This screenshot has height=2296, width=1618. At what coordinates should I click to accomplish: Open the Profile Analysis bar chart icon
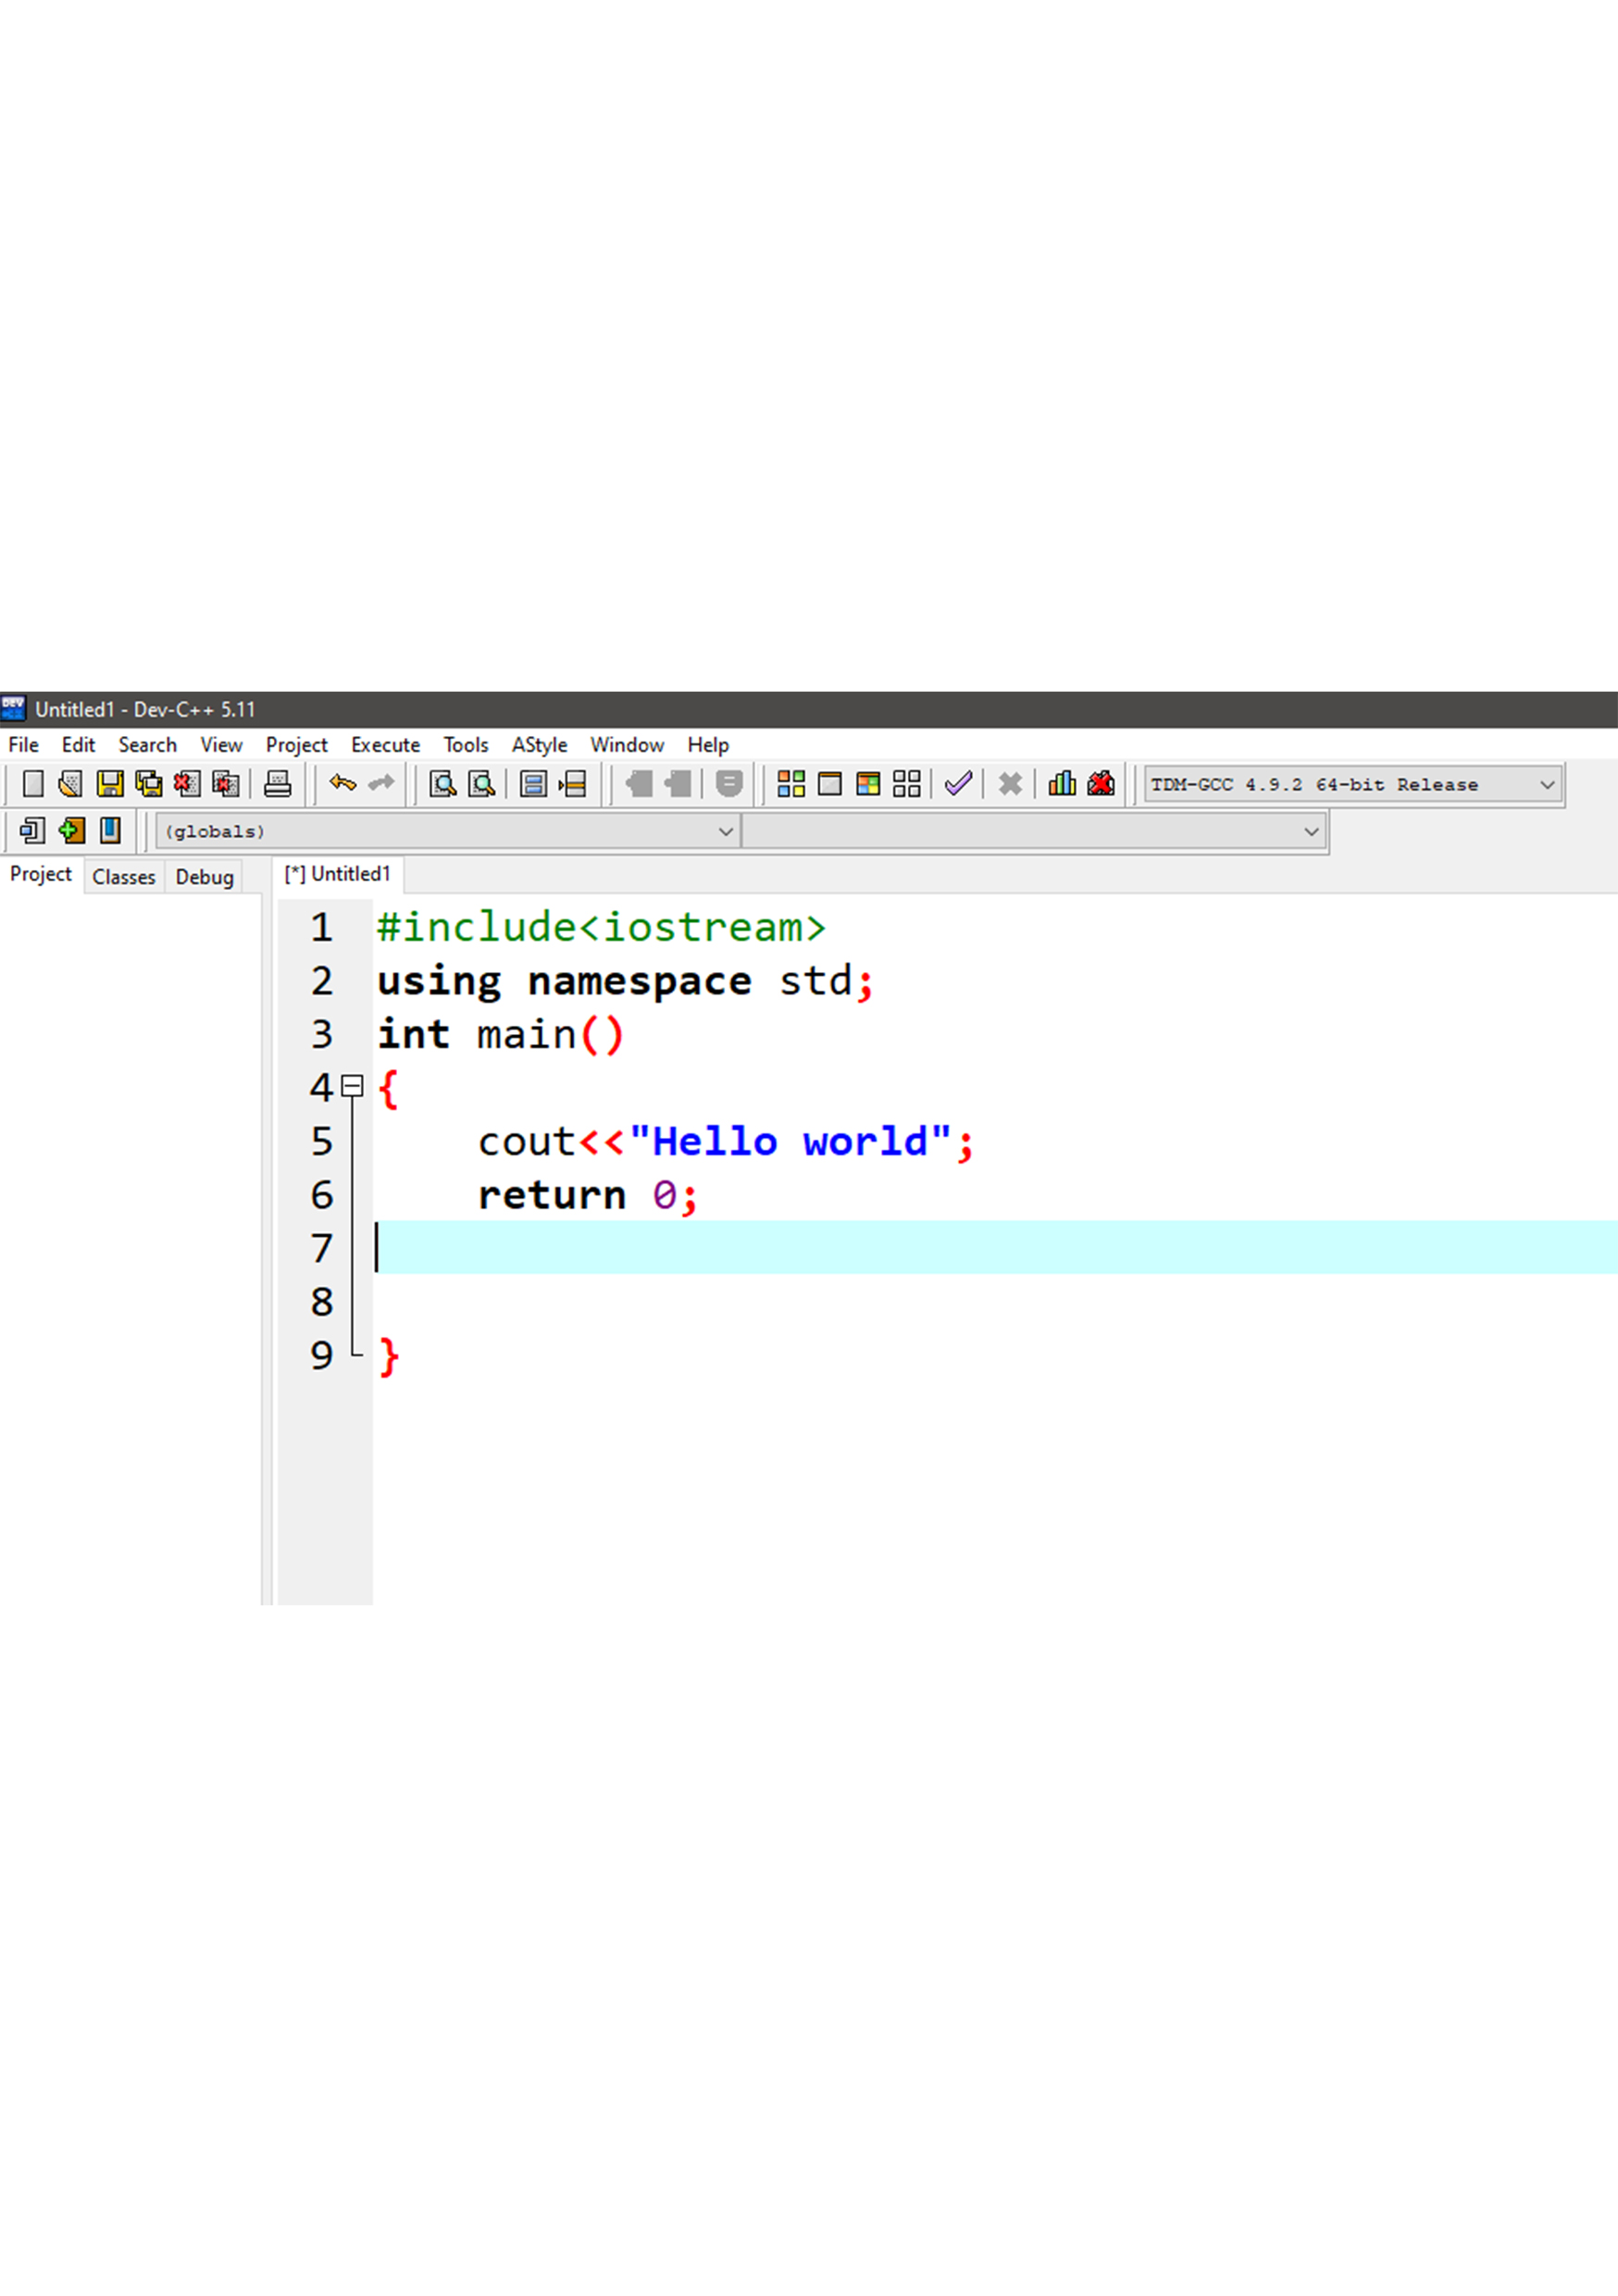click(1061, 784)
